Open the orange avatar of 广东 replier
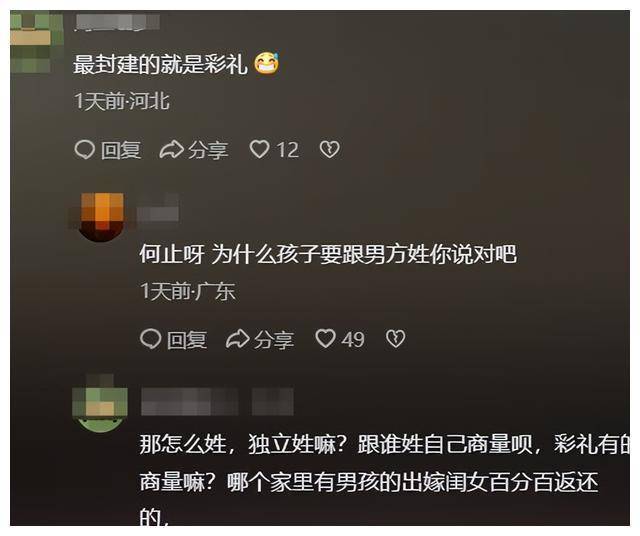This screenshot has height=536, width=640. [101, 216]
